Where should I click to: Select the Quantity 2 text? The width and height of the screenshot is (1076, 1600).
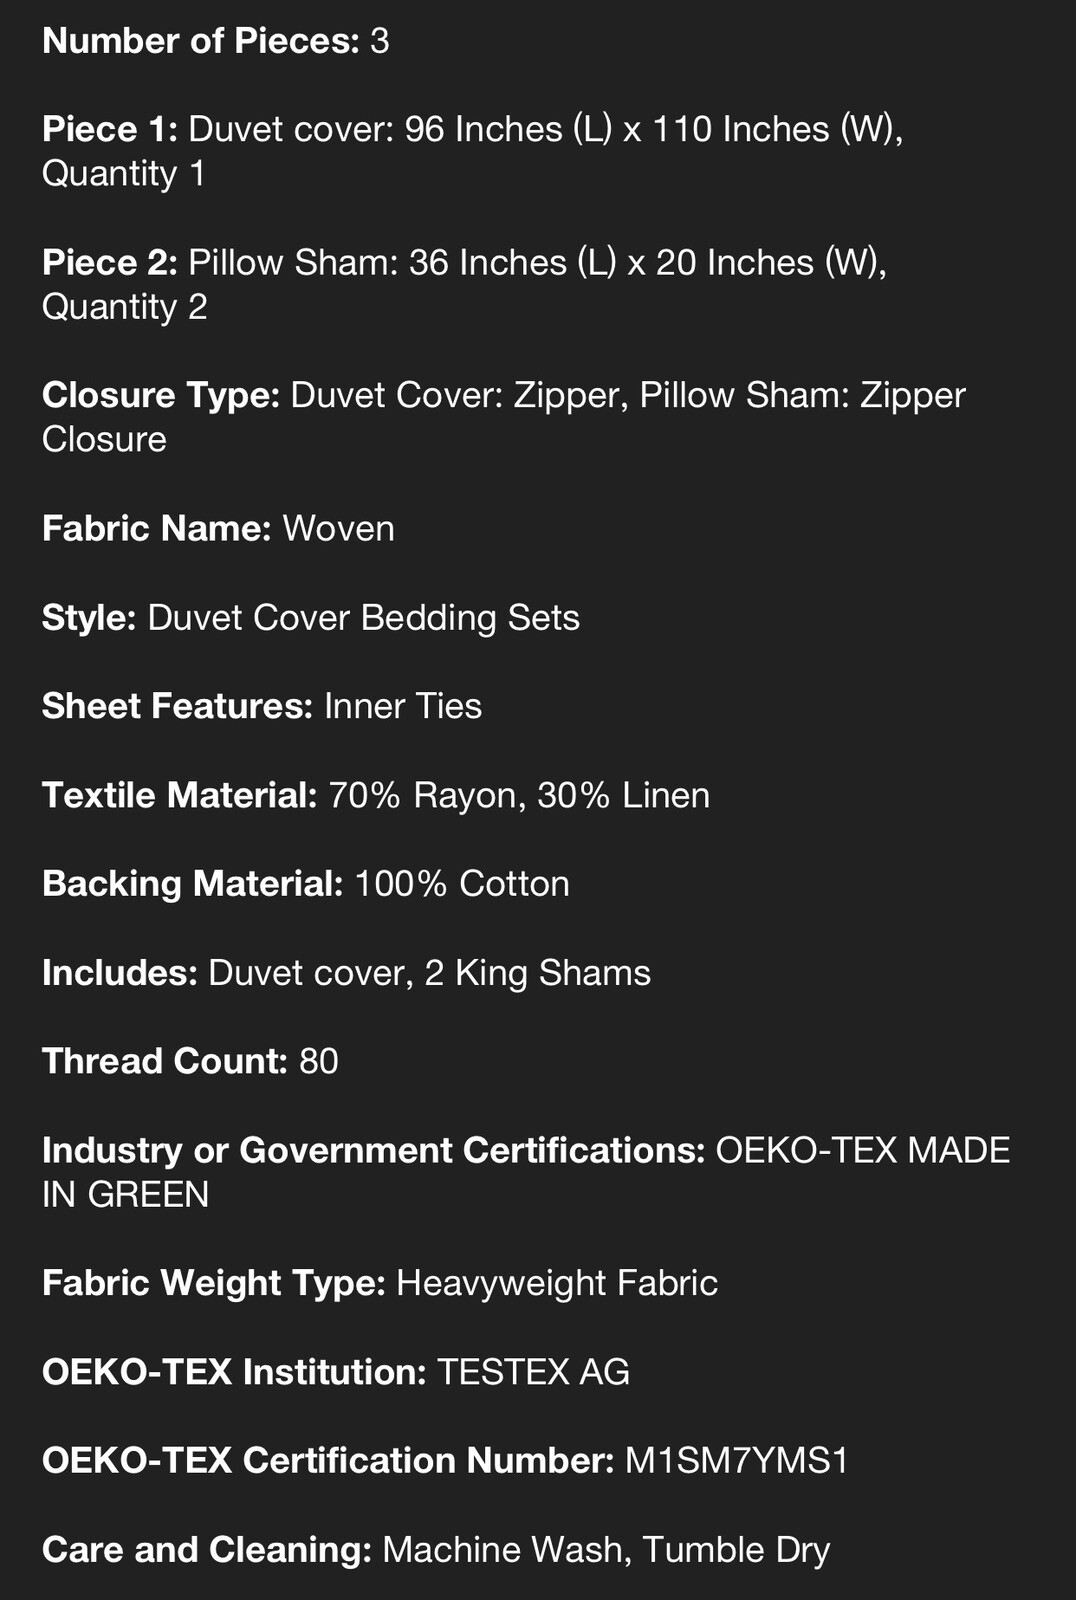pos(125,307)
